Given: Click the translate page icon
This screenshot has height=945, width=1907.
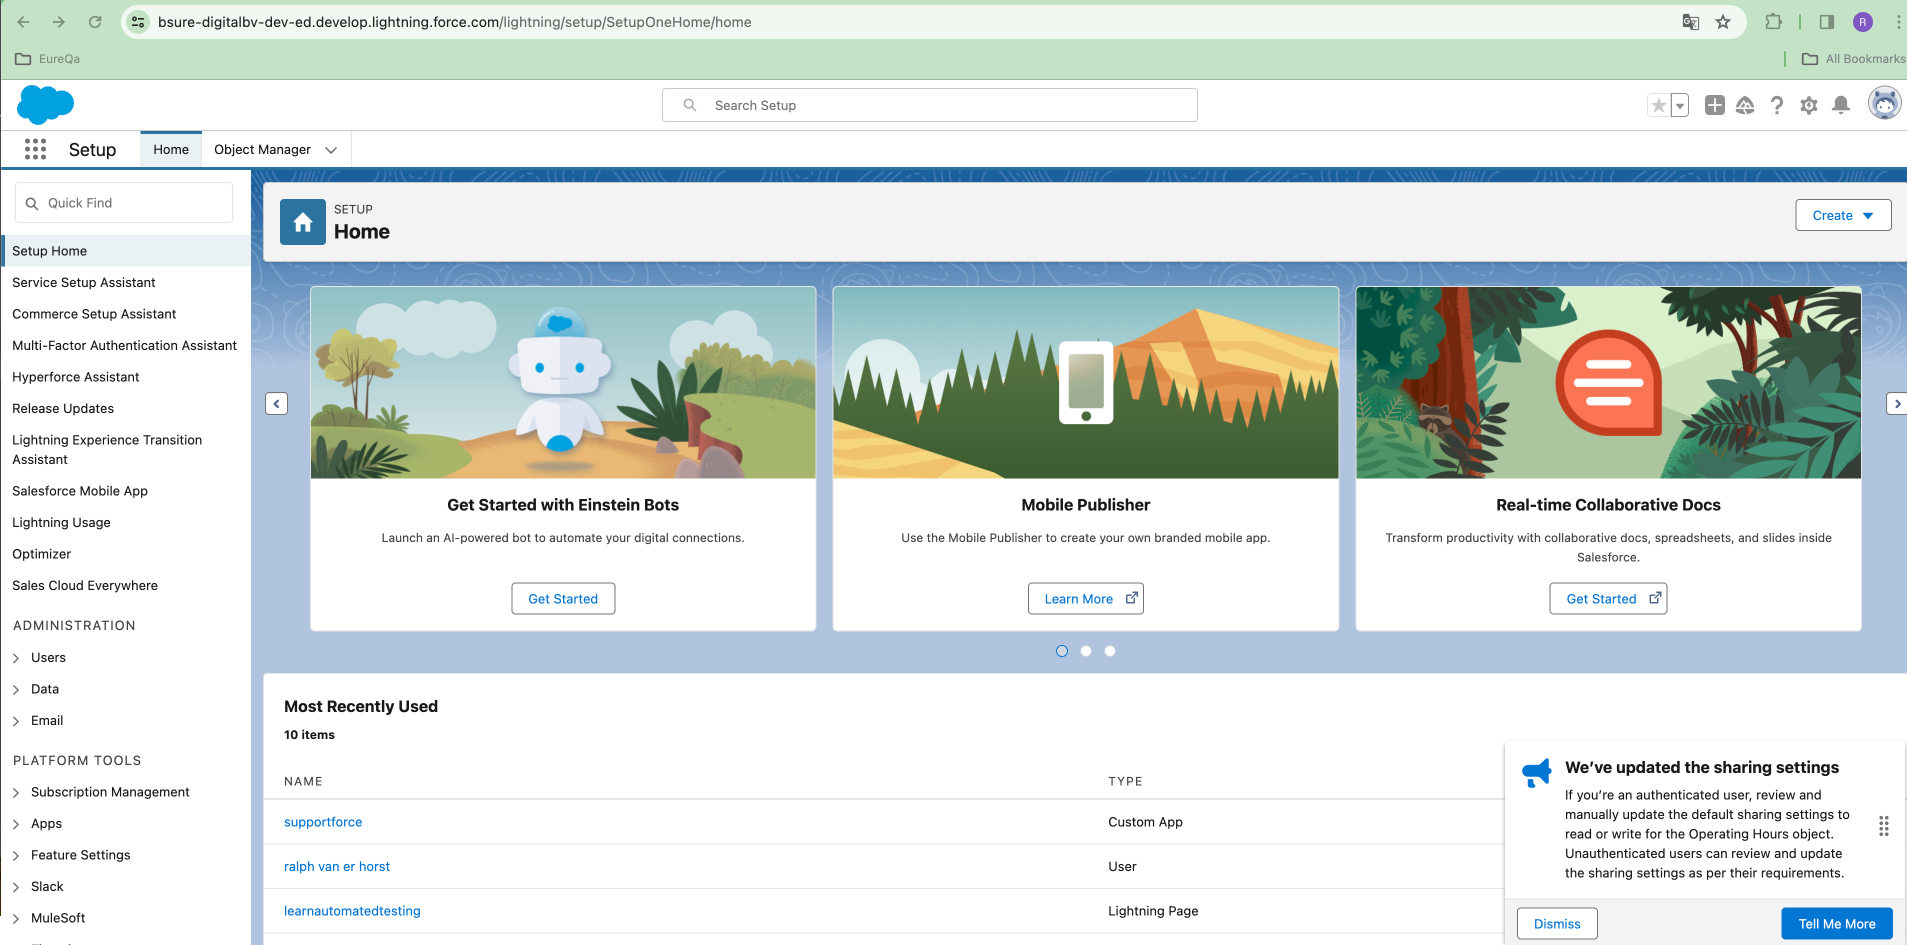Looking at the screenshot, I should pos(1691,22).
